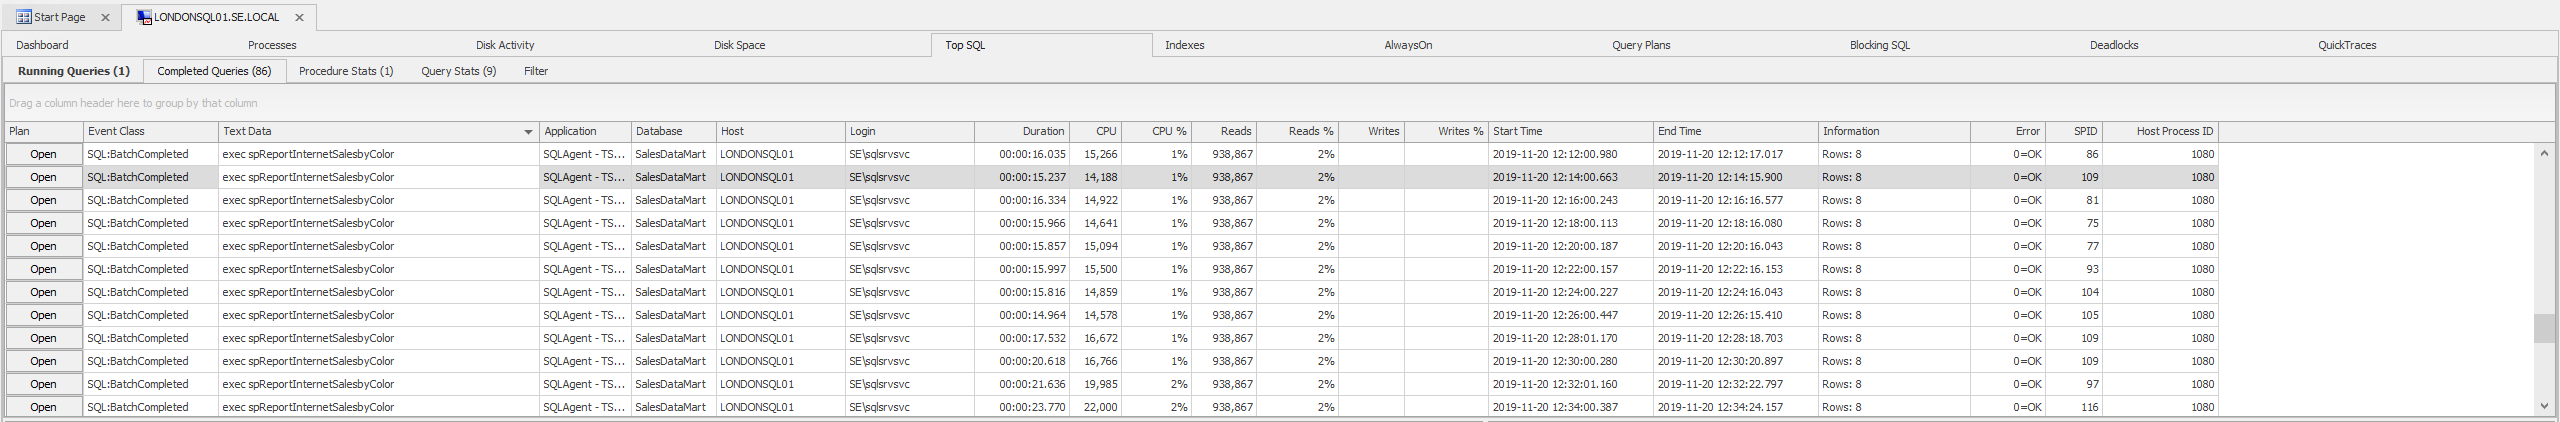Click the Login column header
2560x422 pixels.
pos(910,132)
